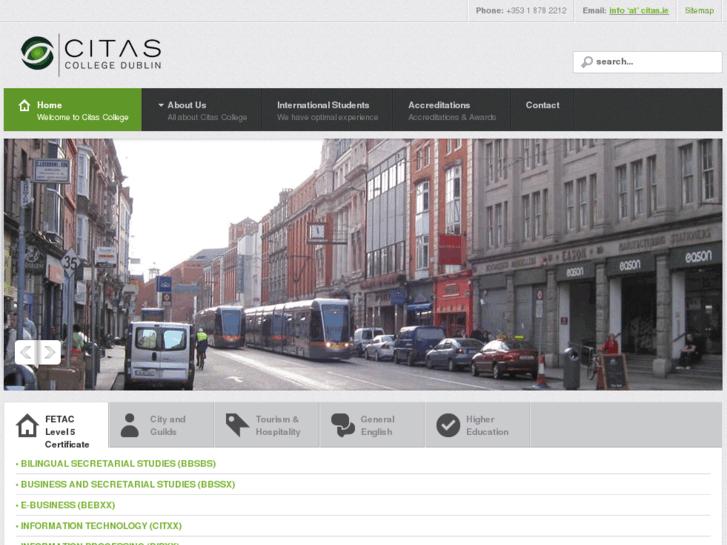Open E-Business (BEBXX) course link
The width and height of the screenshot is (727, 545).
pos(68,505)
